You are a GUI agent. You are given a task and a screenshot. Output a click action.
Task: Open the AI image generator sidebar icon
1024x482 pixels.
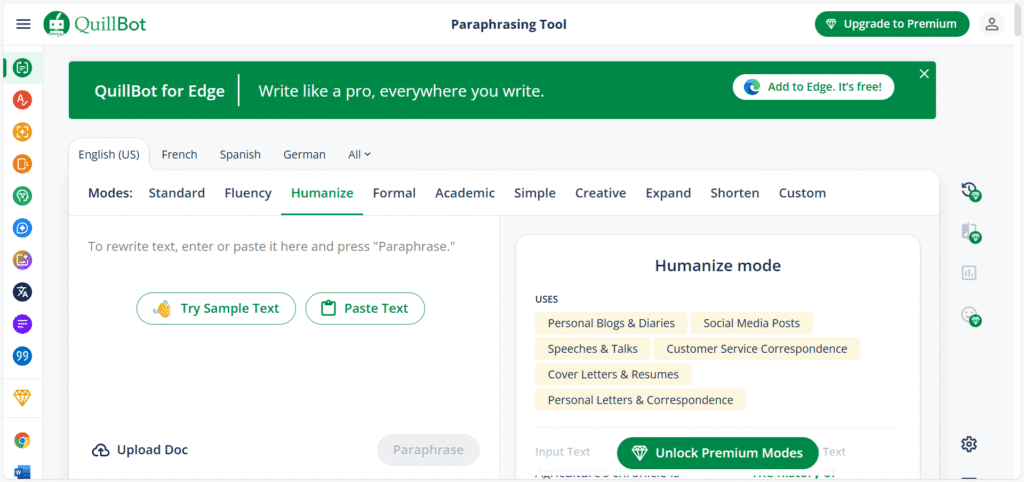(x=22, y=260)
